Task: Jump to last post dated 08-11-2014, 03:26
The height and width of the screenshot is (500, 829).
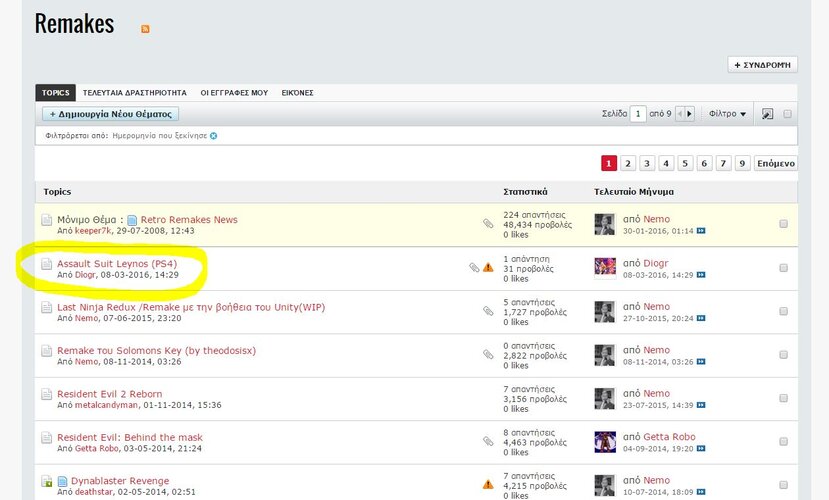Action: [x=701, y=362]
